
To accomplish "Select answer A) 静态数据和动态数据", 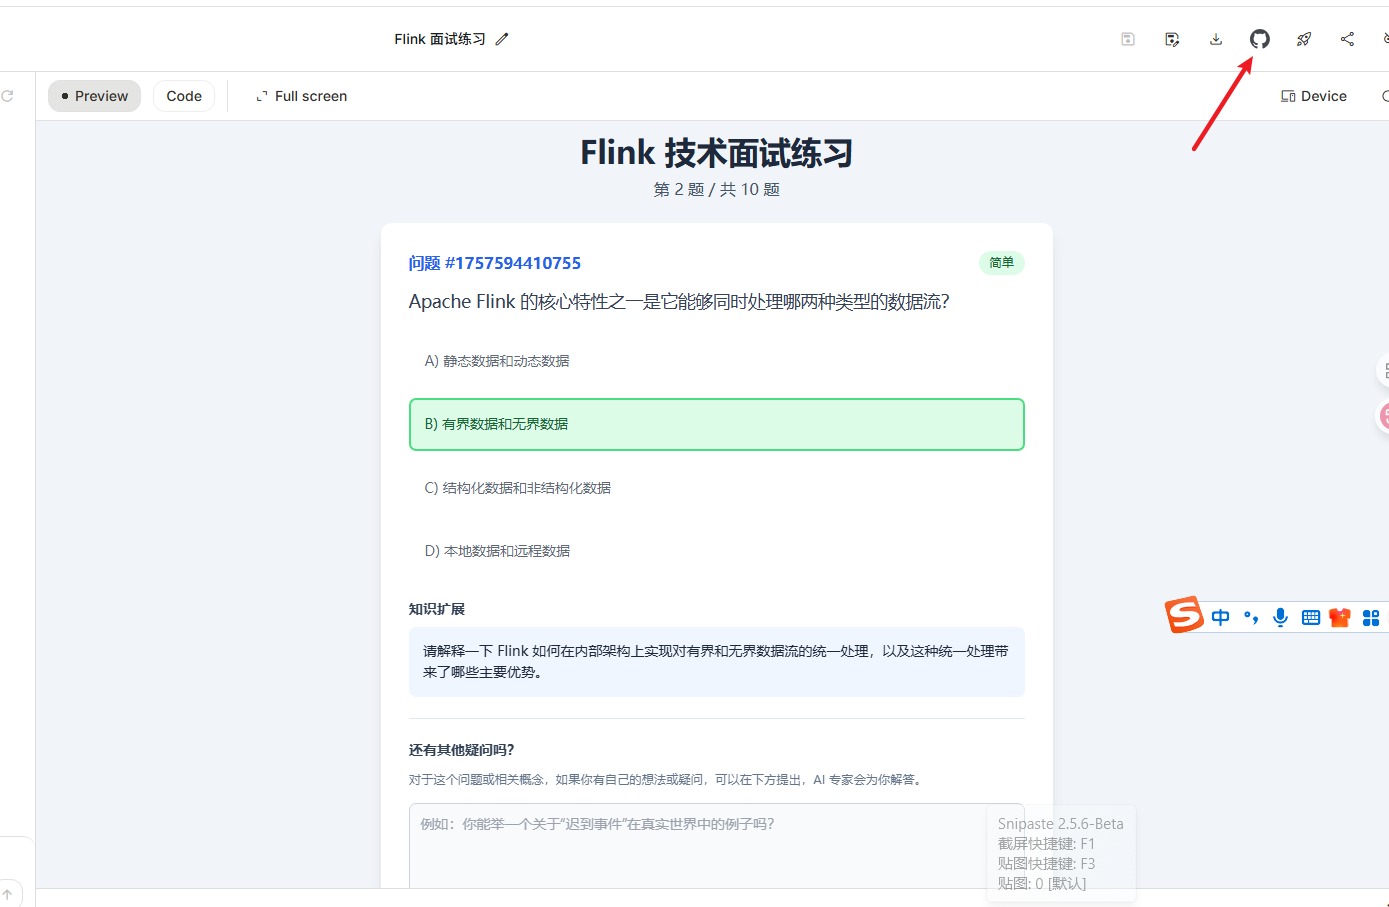I will (x=716, y=361).
